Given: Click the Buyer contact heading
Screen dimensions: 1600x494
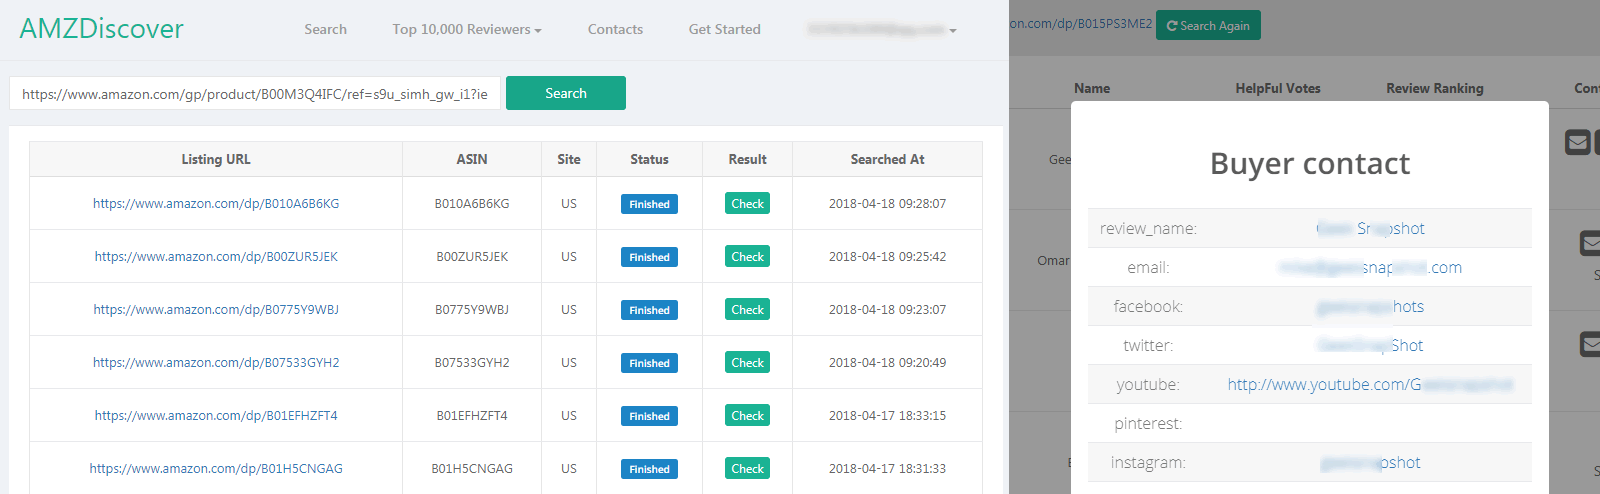Looking at the screenshot, I should coord(1310,163).
